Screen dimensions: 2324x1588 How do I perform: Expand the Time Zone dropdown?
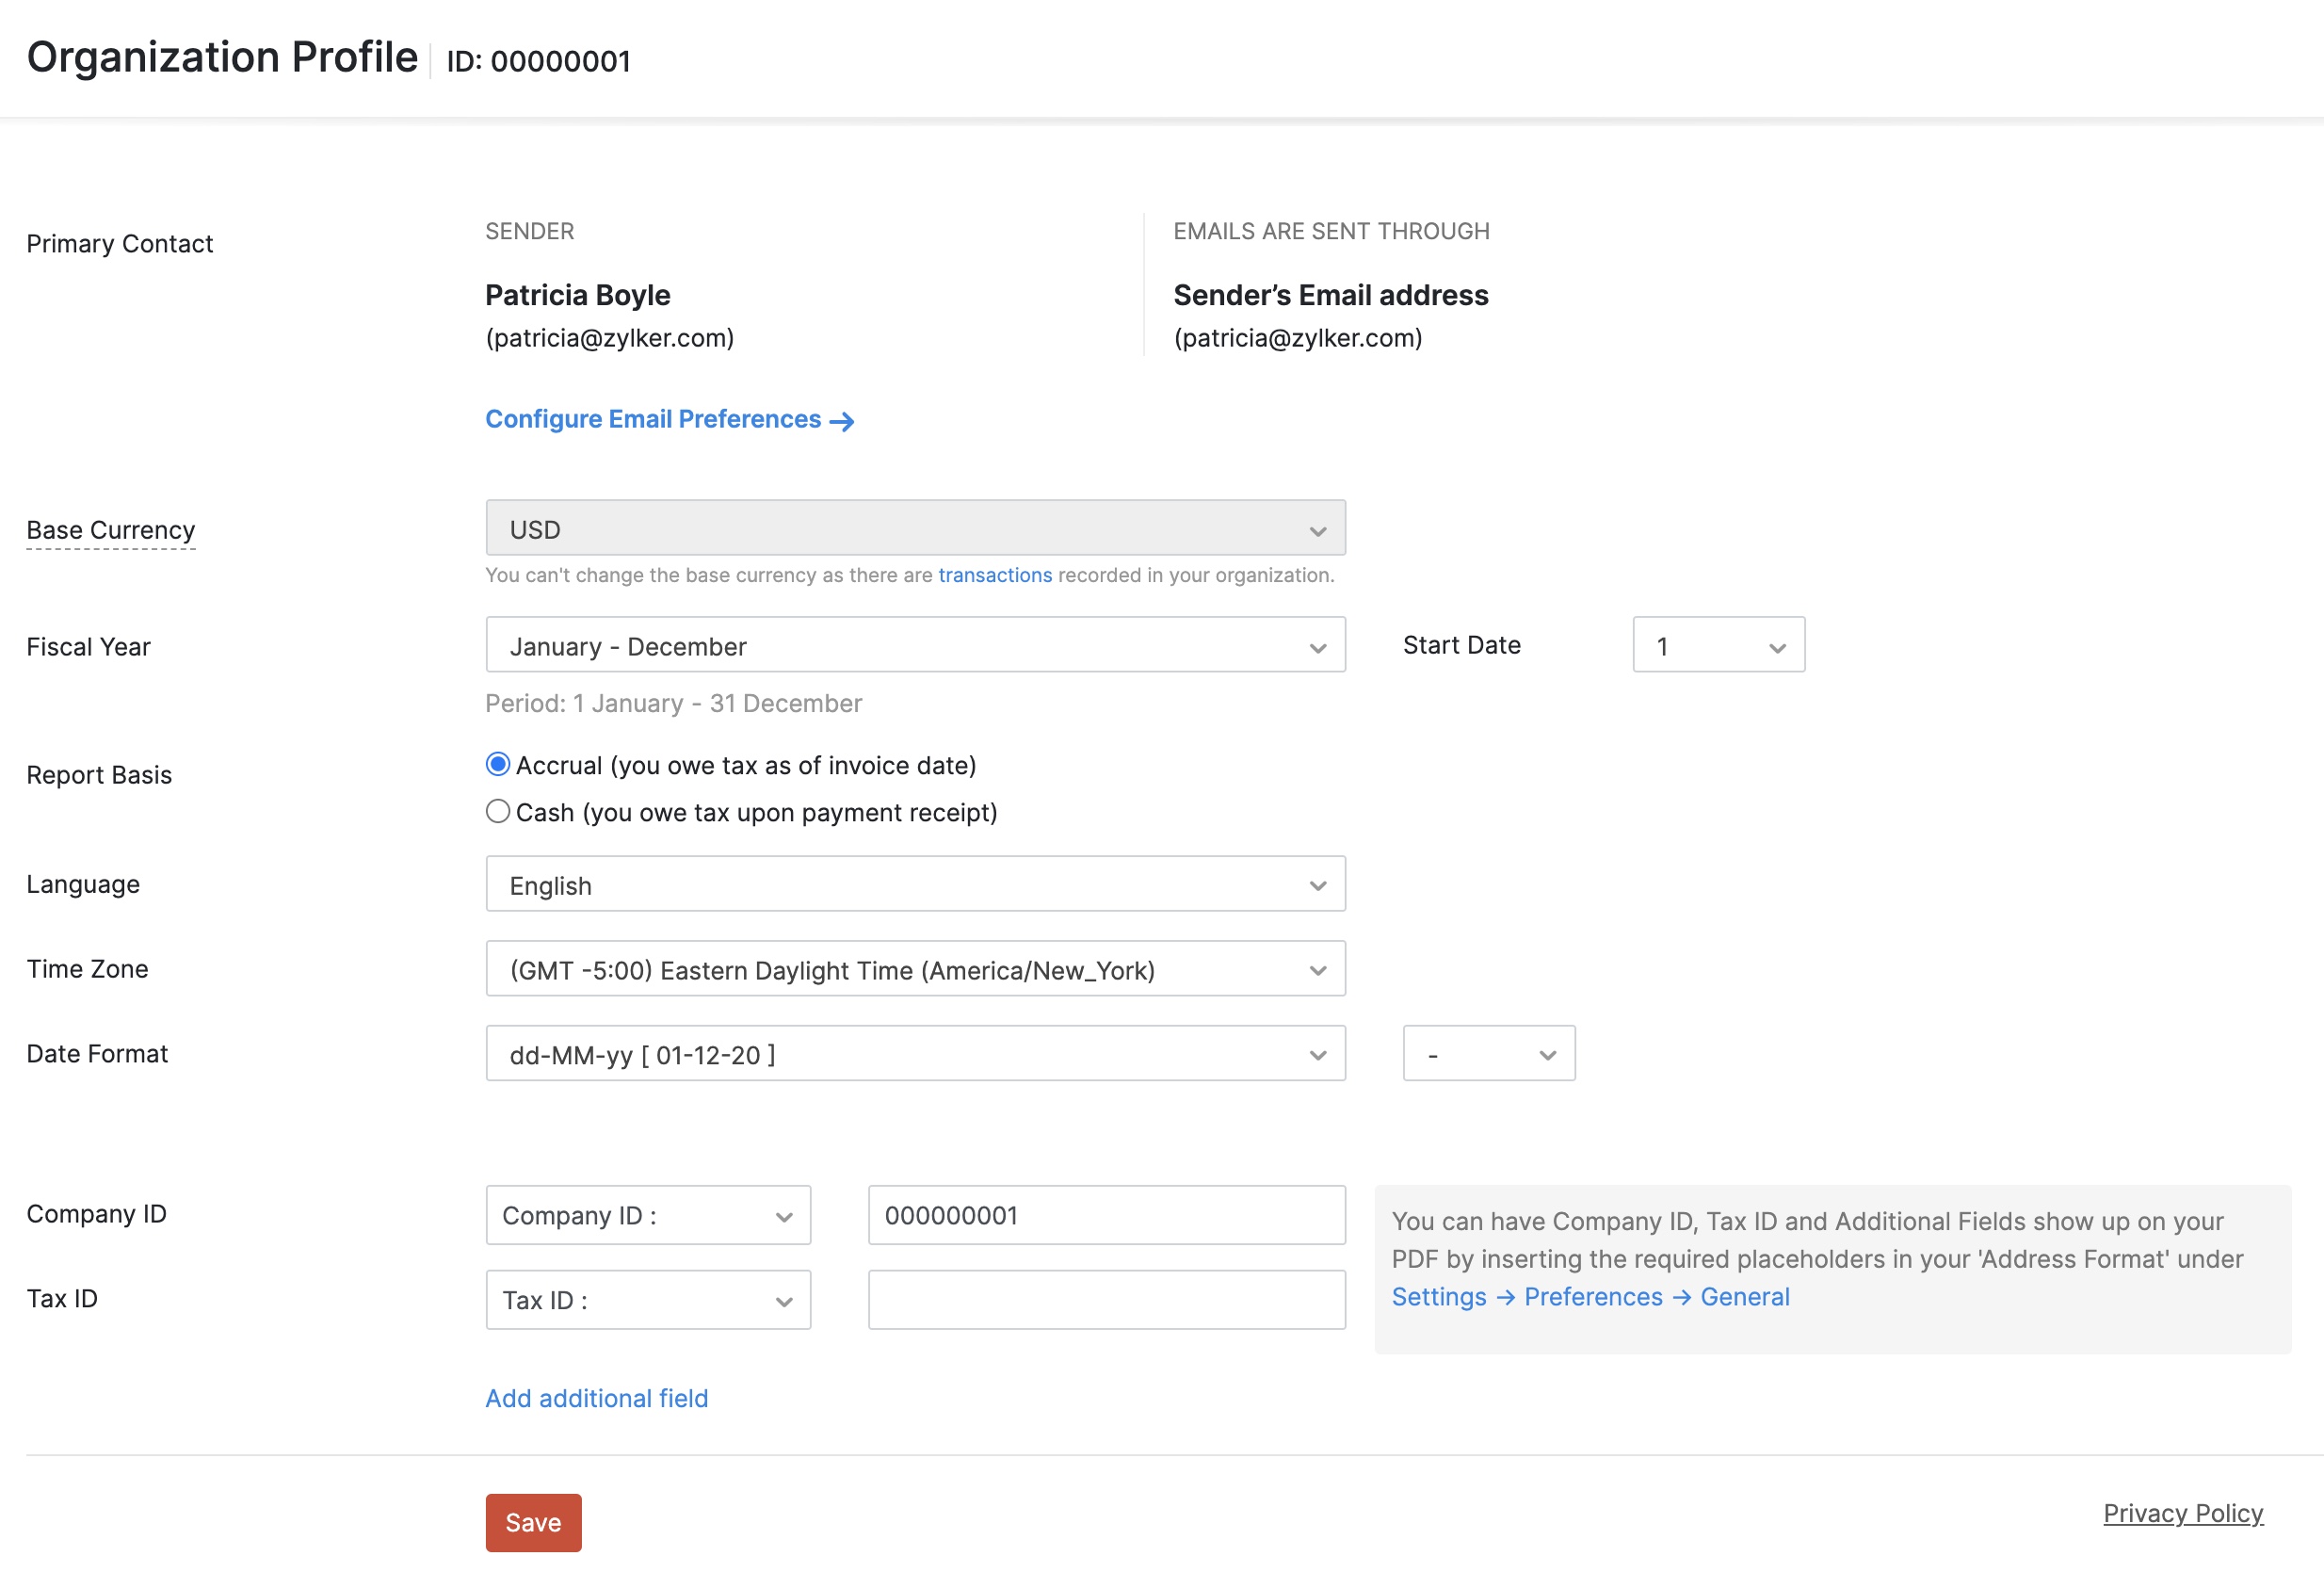tap(915, 969)
